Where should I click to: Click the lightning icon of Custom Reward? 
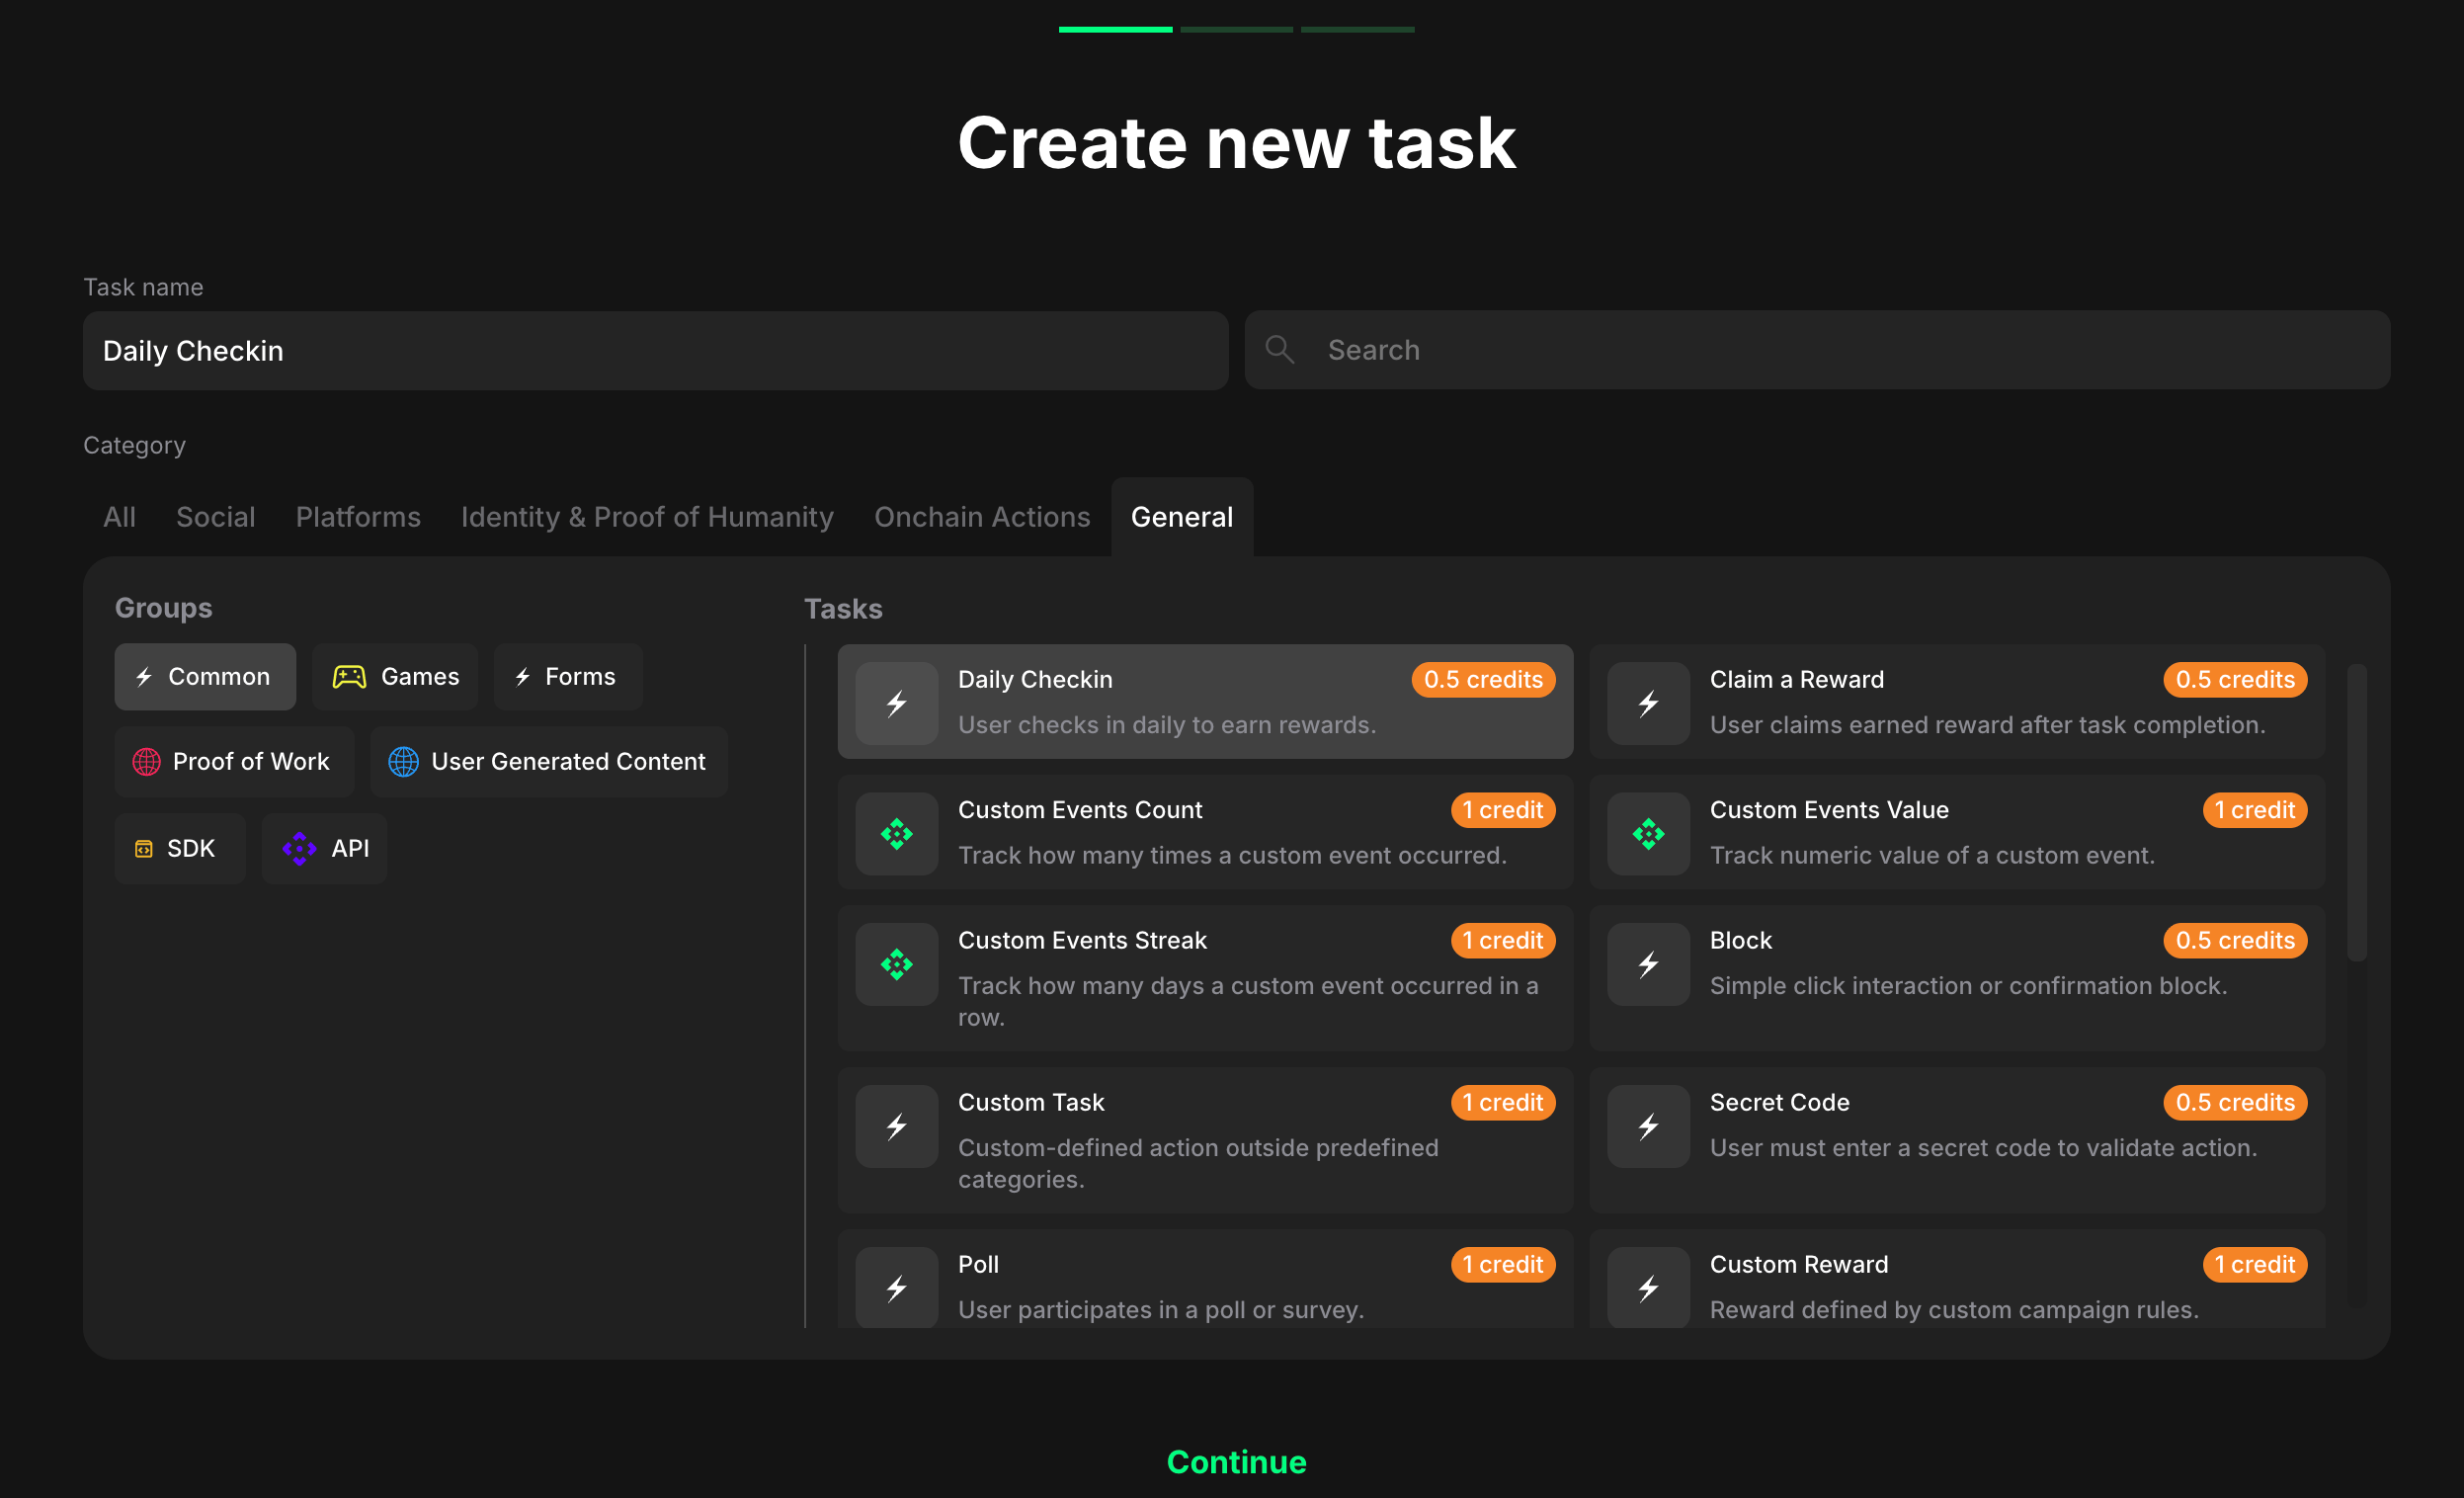(x=1648, y=1287)
